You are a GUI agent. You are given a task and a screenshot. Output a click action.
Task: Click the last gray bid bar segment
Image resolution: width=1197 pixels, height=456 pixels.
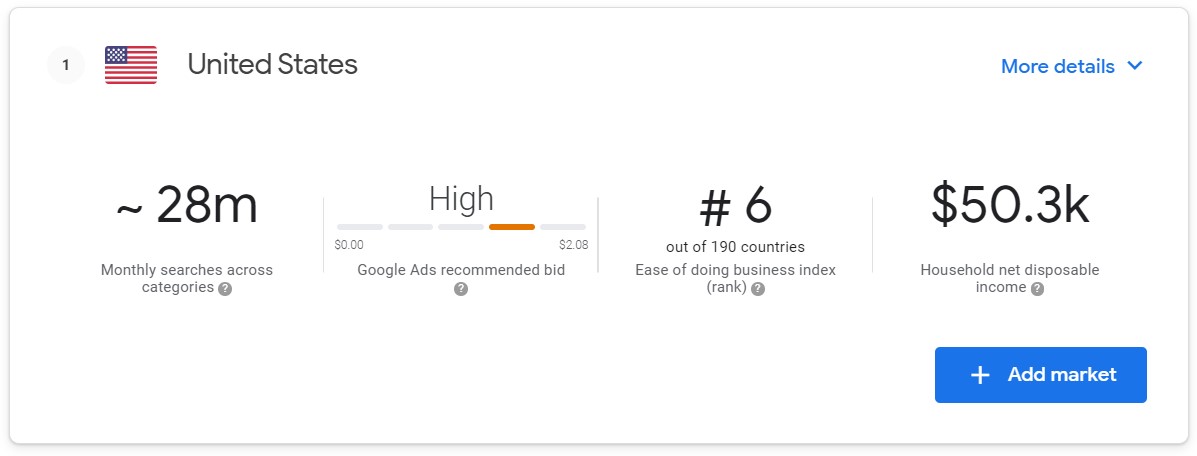pos(563,227)
